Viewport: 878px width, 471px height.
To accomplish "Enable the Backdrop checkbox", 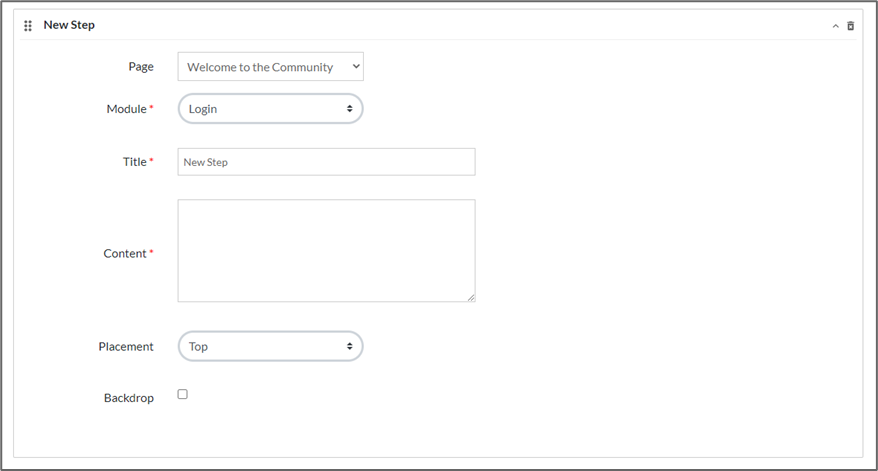I will [x=183, y=394].
